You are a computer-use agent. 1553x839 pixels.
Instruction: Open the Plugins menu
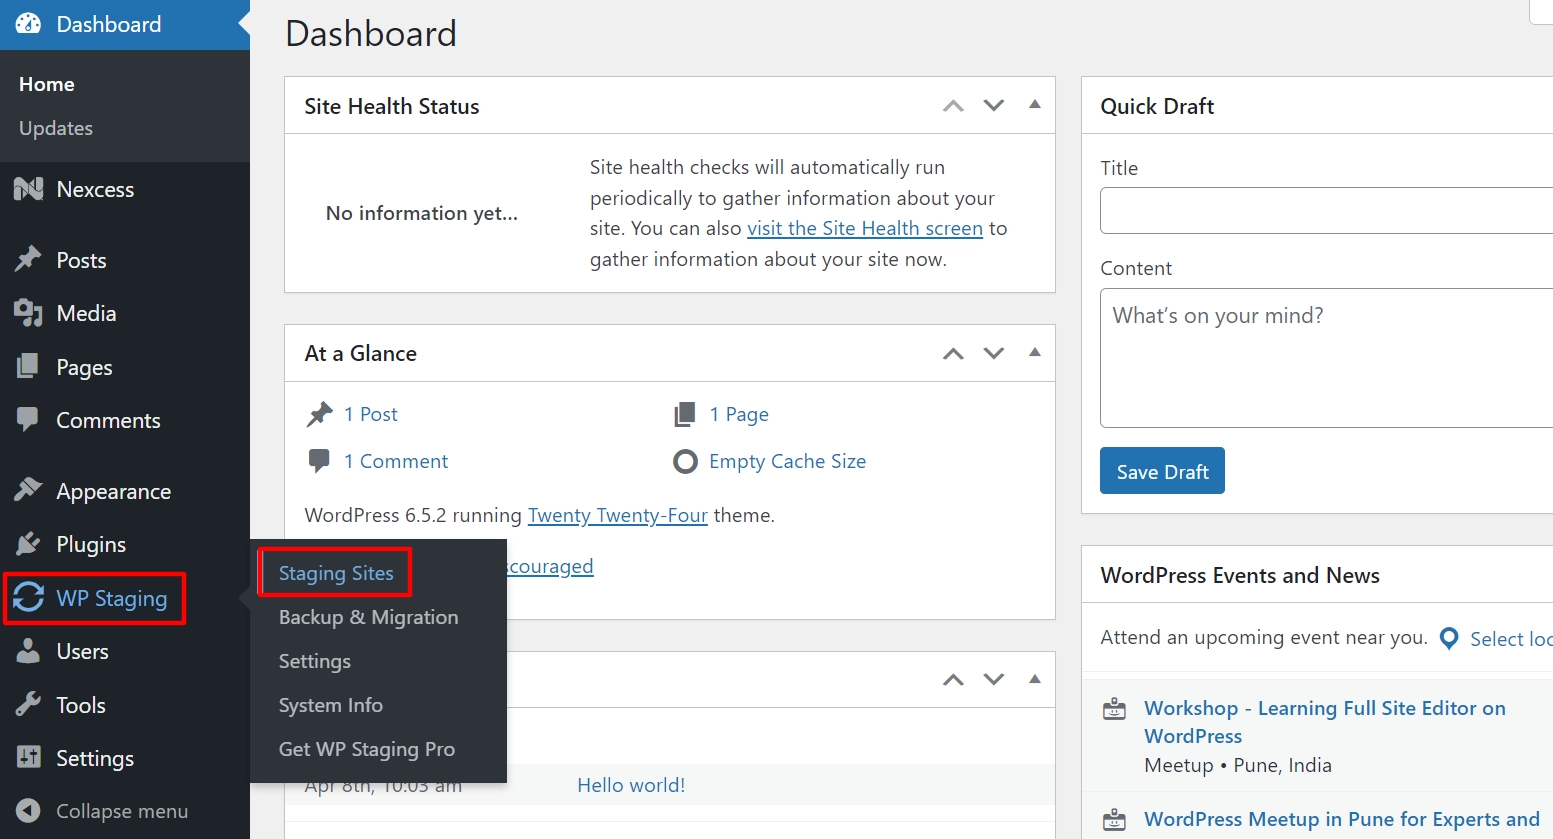(91, 544)
